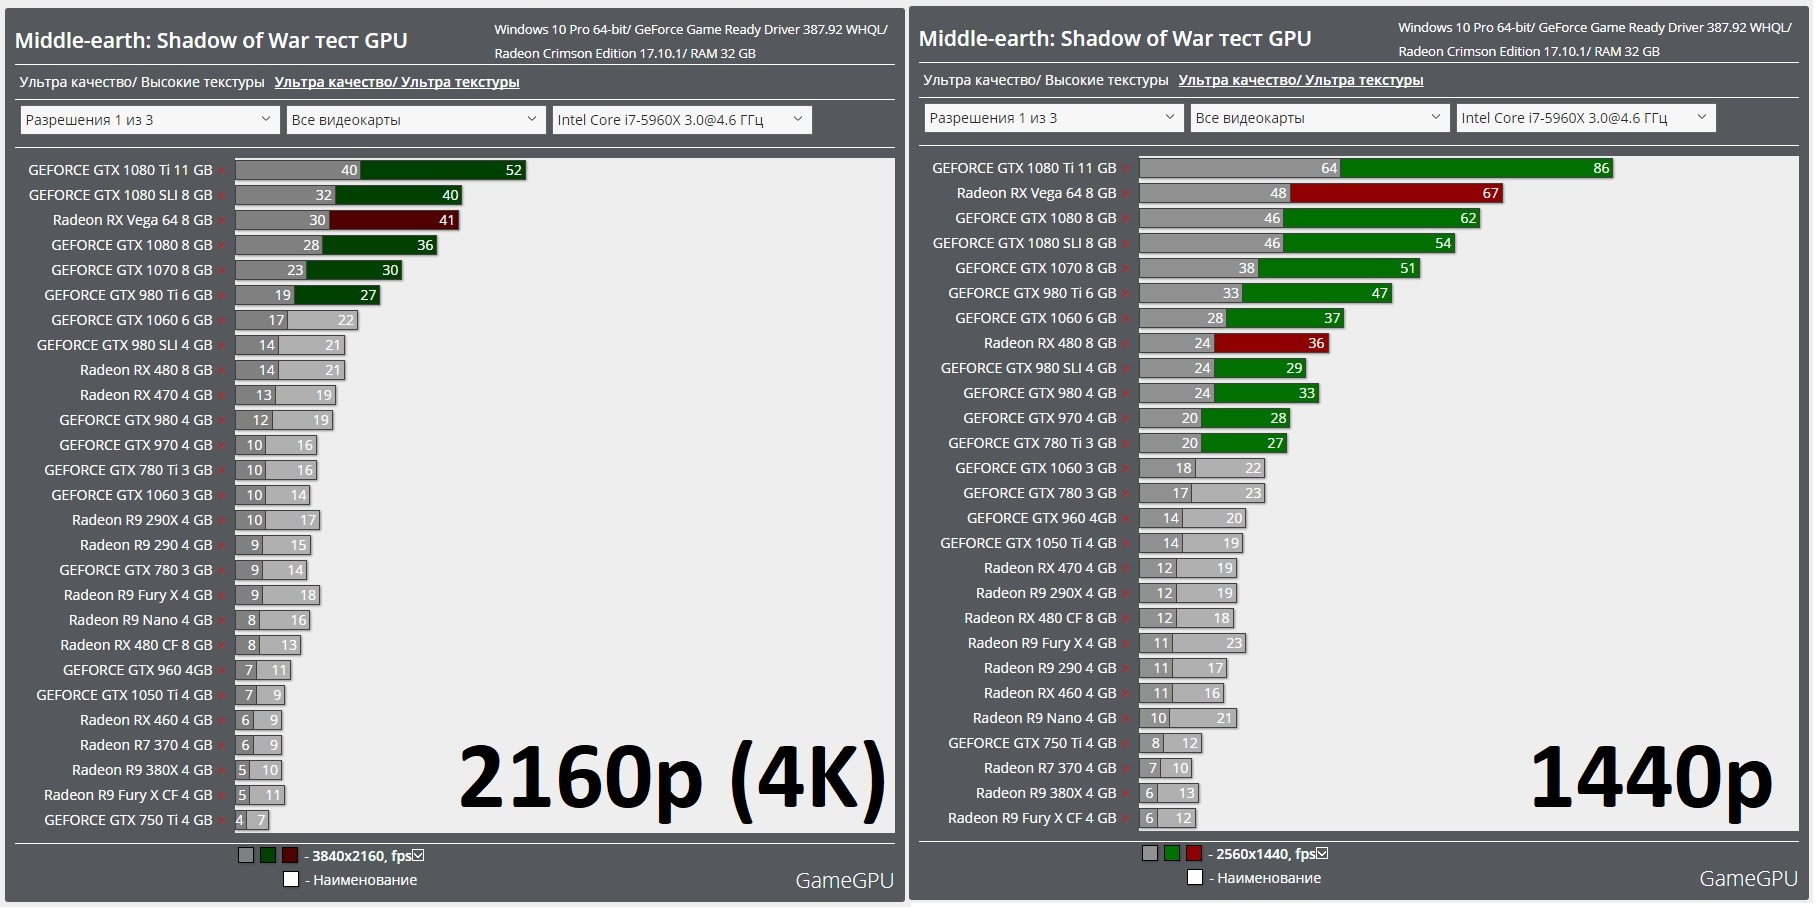
Task: Click red X next to GTX 970 in 1440p chart
Action: point(1126,419)
